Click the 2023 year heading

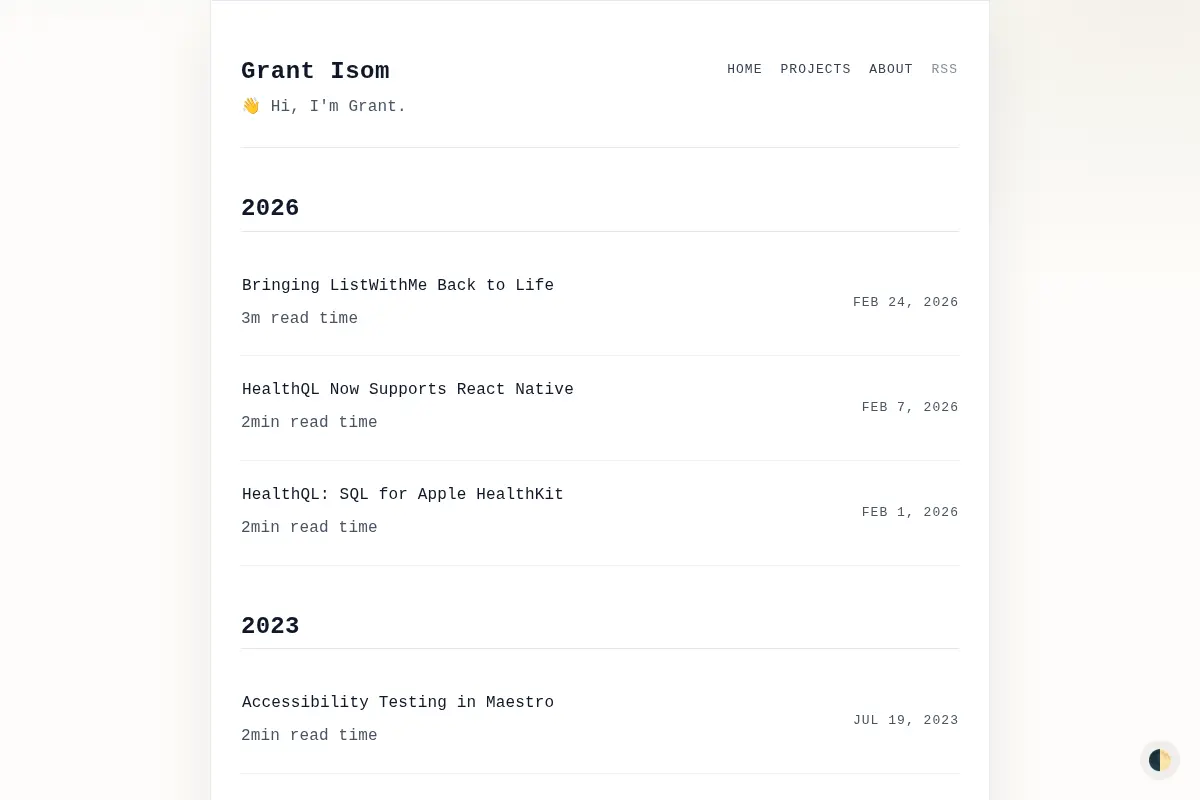[x=270, y=626]
